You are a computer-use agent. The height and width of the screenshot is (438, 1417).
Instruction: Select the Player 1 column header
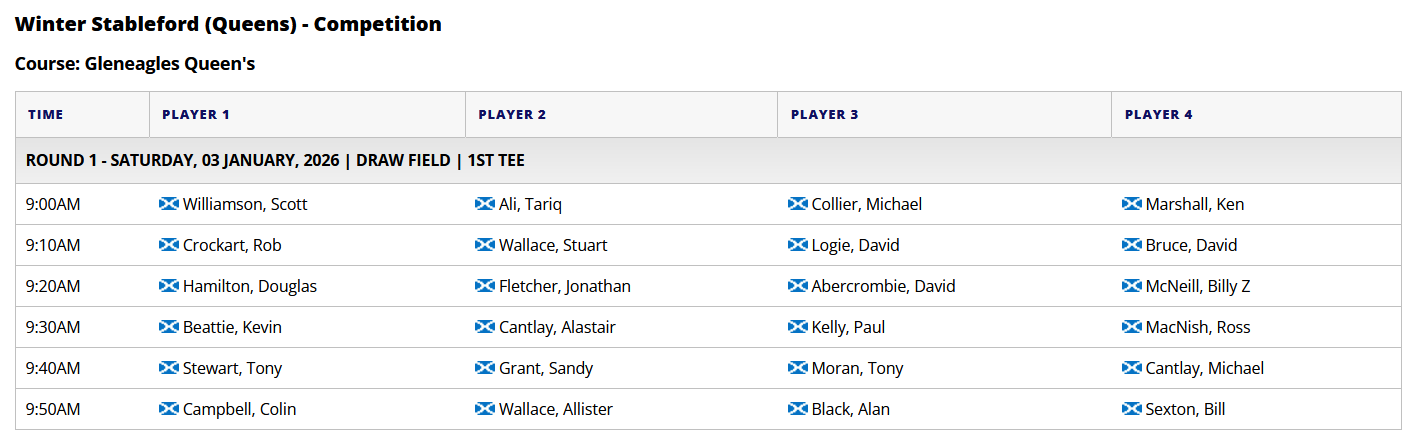pos(308,115)
